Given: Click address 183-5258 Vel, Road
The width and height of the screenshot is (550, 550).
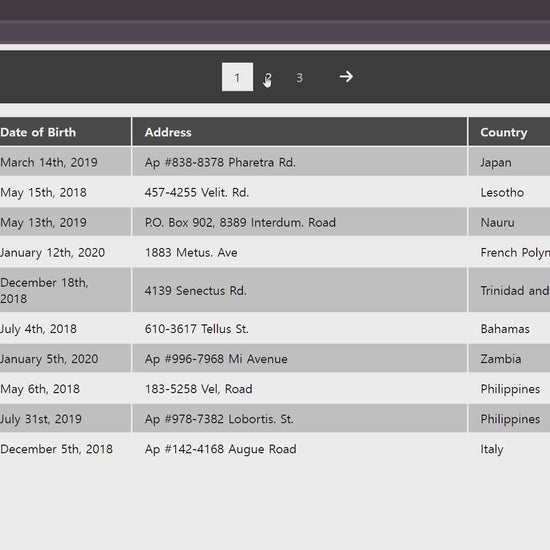Looking at the screenshot, I should 199,389.
